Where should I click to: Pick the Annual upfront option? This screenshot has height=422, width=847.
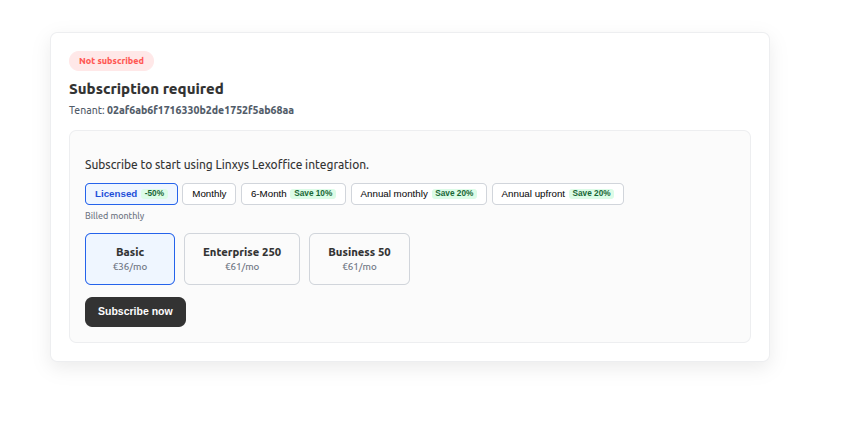[558, 194]
